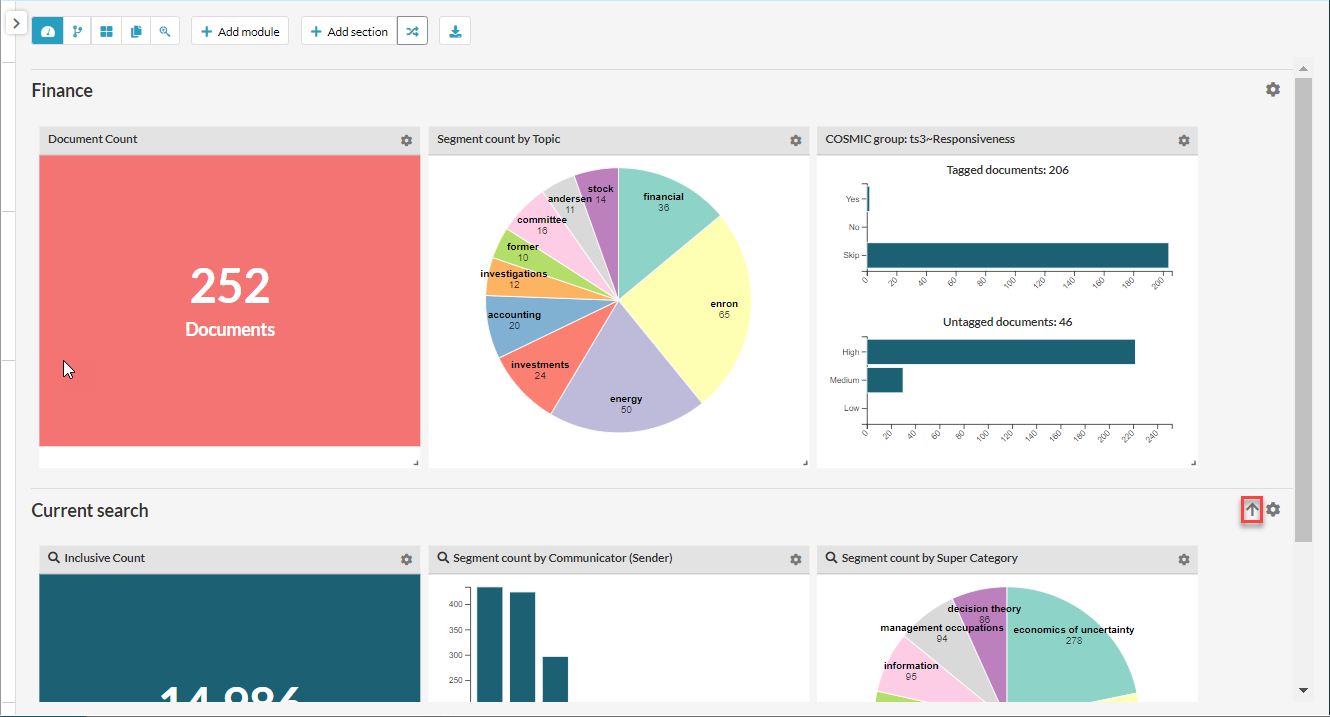Open Inclusive Count module settings gear
Image resolution: width=1330 pixels, height=717 pixels.
(407, 560)
